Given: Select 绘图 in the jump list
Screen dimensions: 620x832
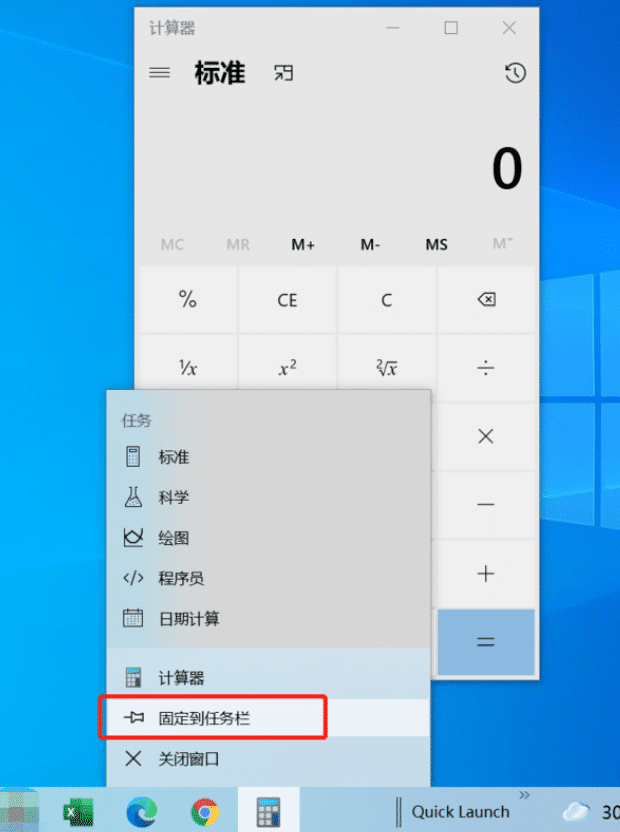Looking at the screenshot, I should (268, 538).
